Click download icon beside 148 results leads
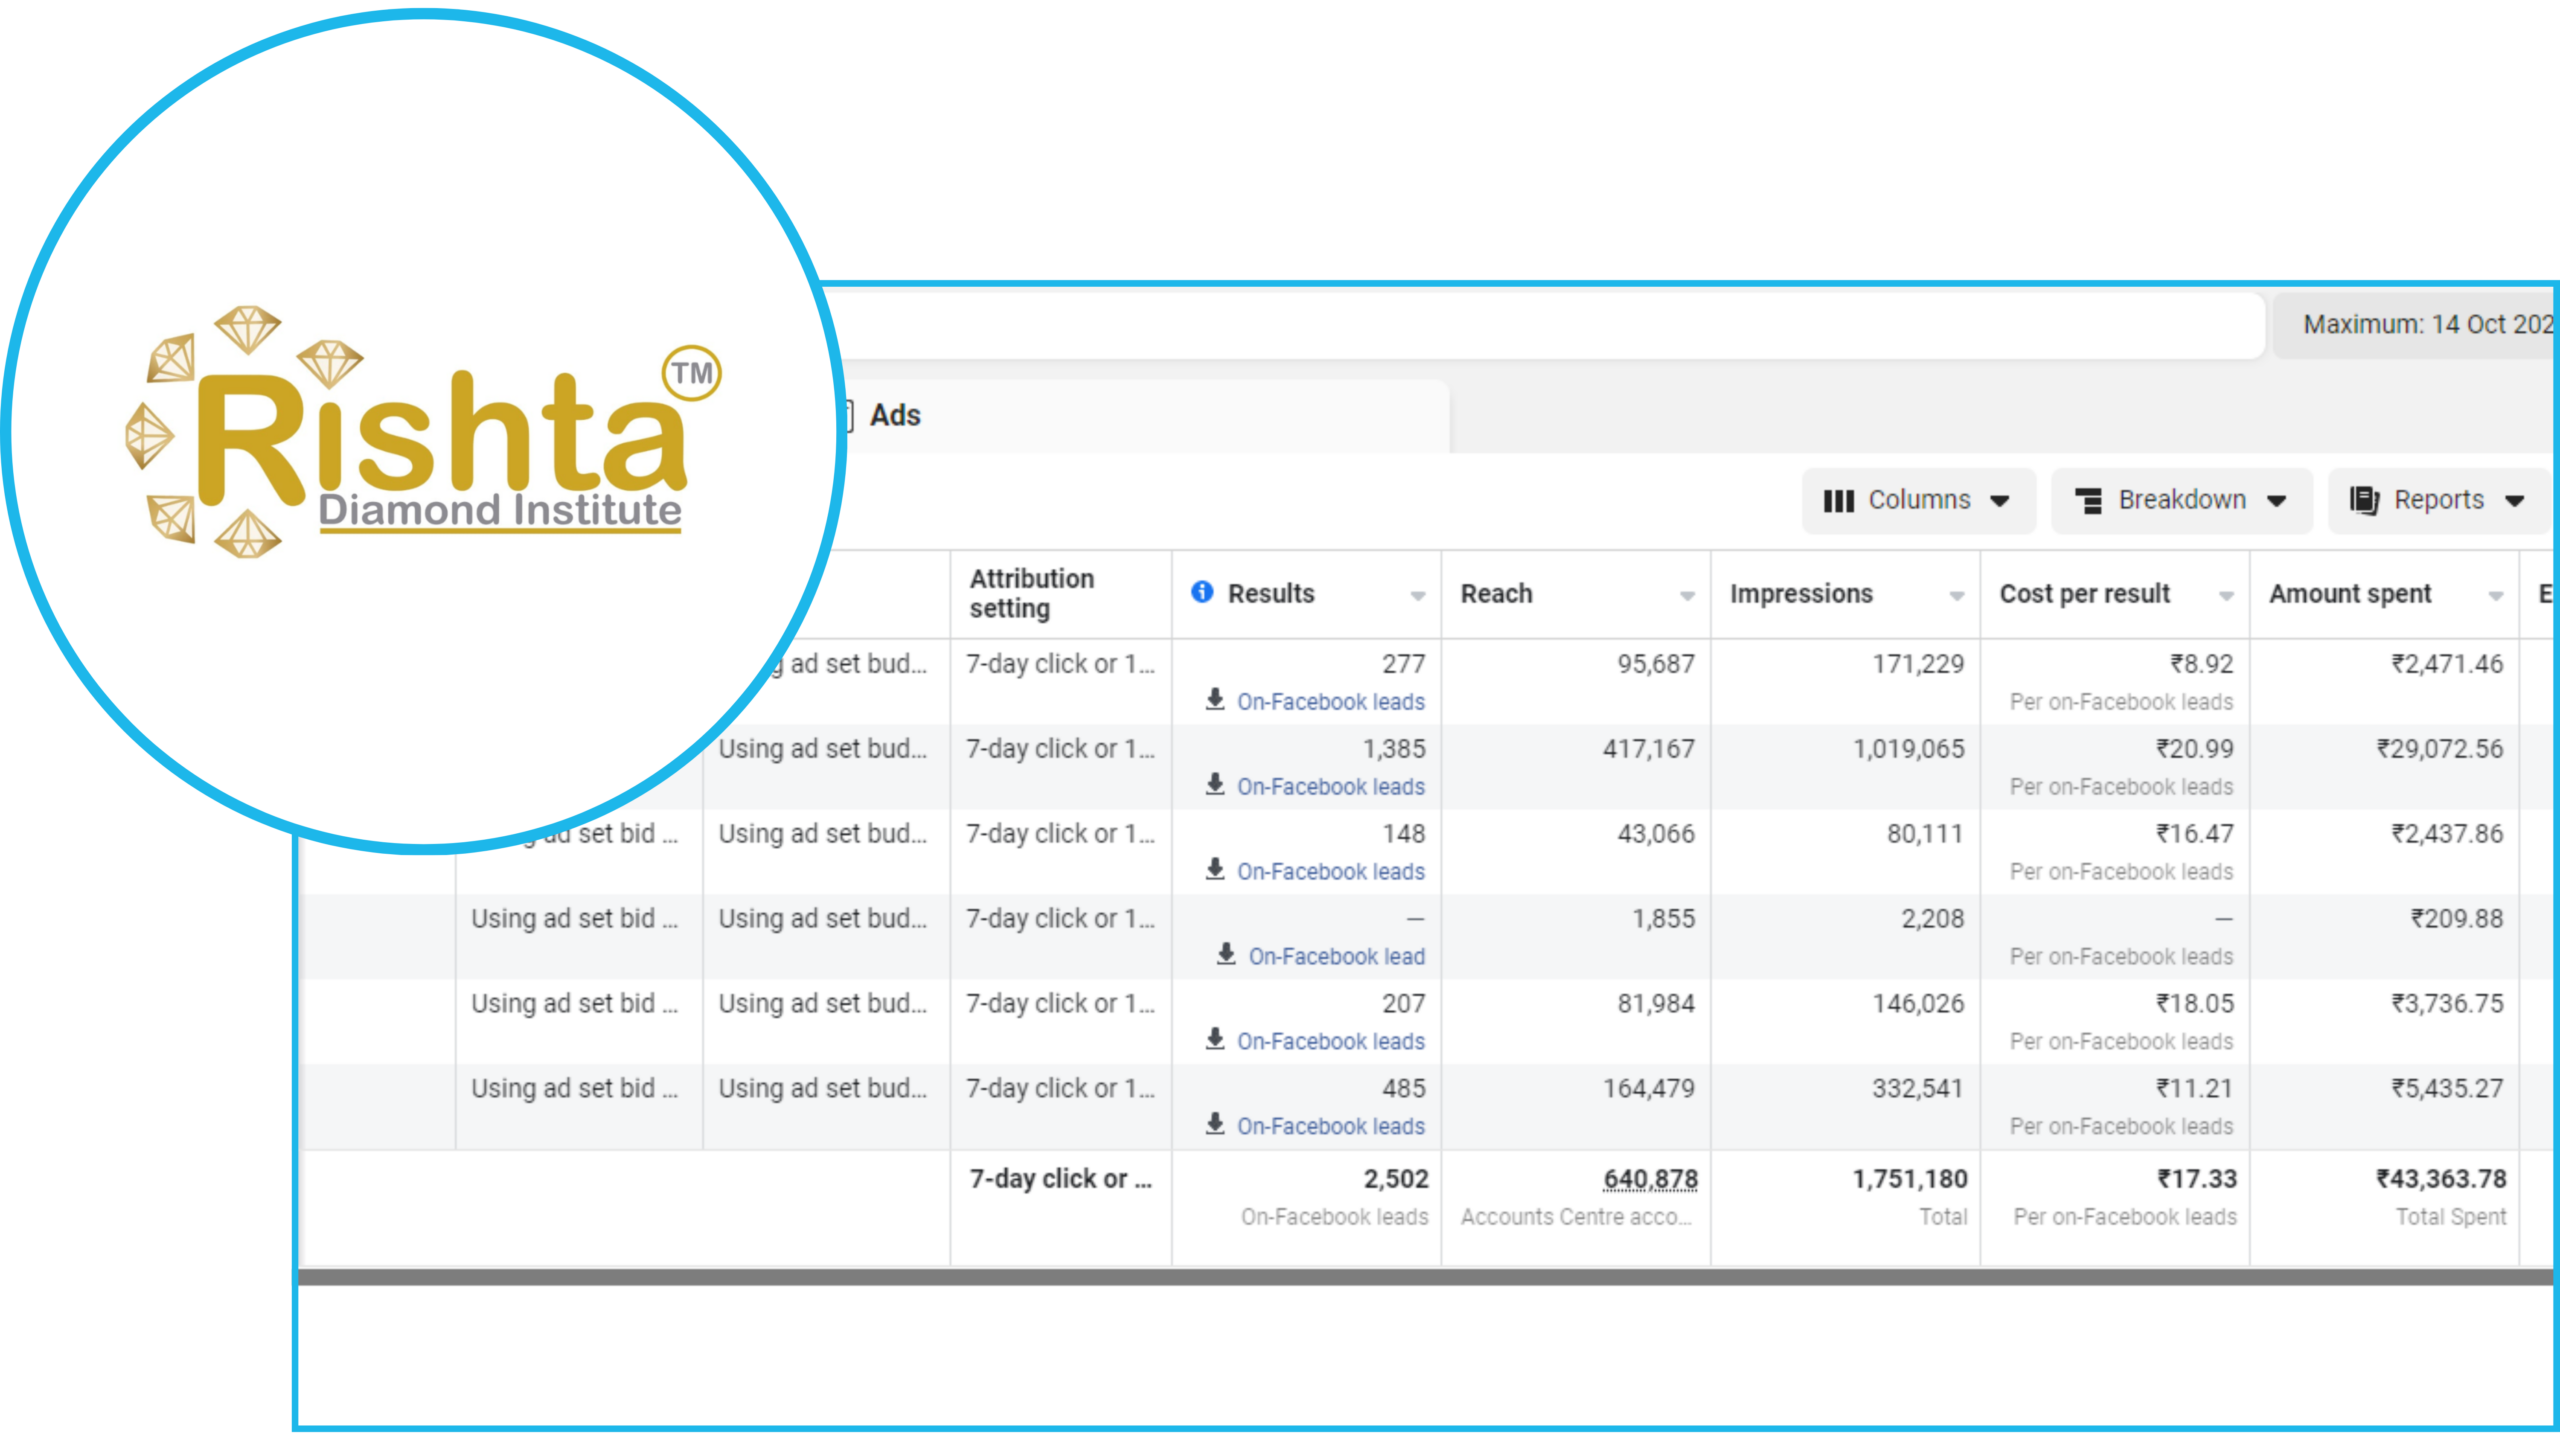This screenshot has width=2560, height=1440. [1215, 870]
